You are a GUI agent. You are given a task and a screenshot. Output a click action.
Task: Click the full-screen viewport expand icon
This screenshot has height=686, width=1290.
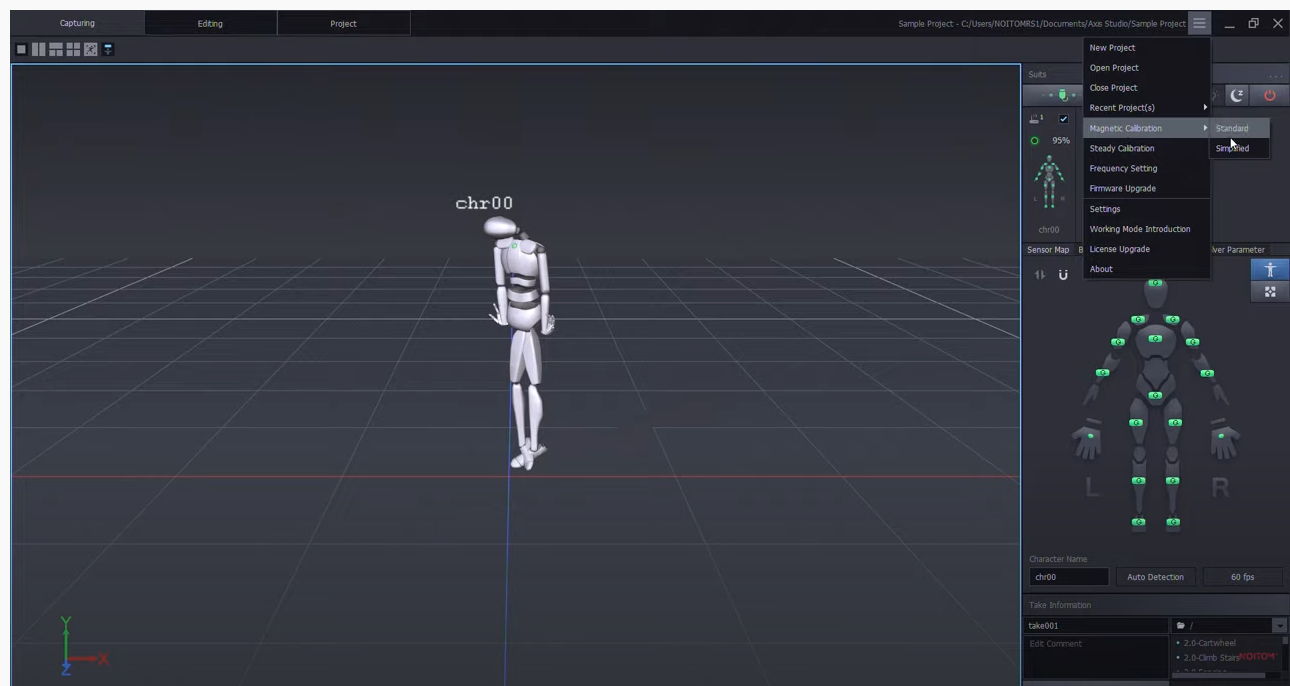[91, 50]
